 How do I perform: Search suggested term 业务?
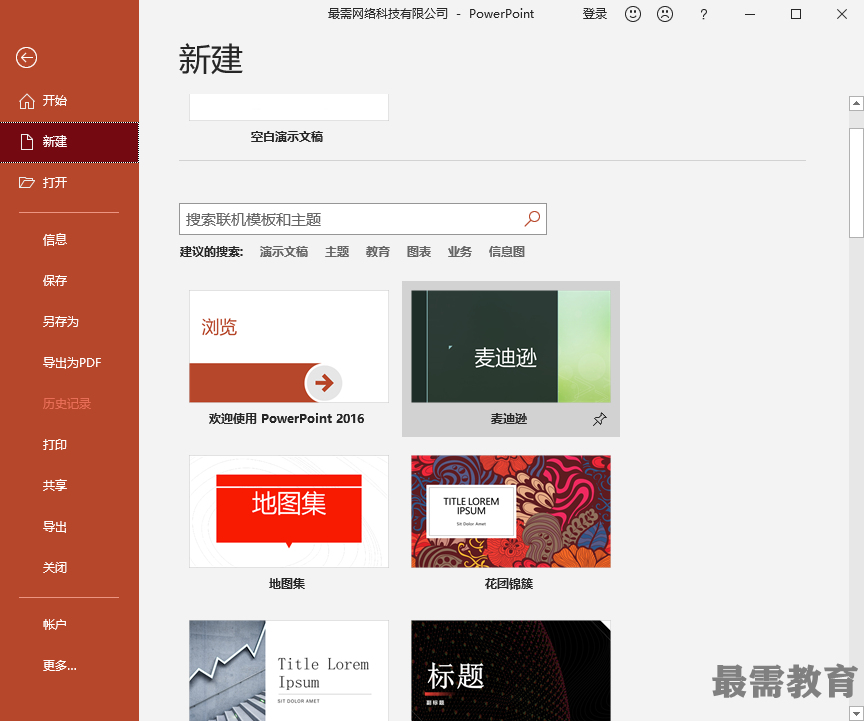click(460, 252)
